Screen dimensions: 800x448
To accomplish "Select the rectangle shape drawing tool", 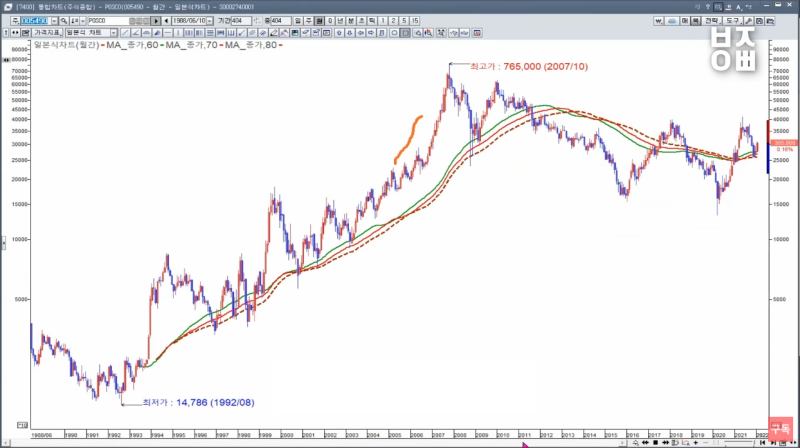I will (x=405, y=33).
